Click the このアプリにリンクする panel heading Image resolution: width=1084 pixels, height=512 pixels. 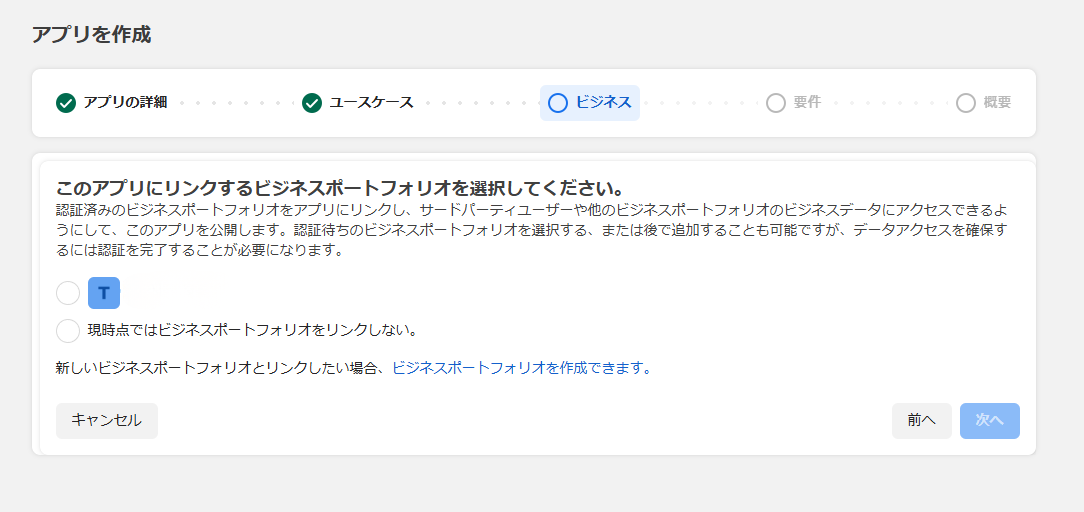340,188
